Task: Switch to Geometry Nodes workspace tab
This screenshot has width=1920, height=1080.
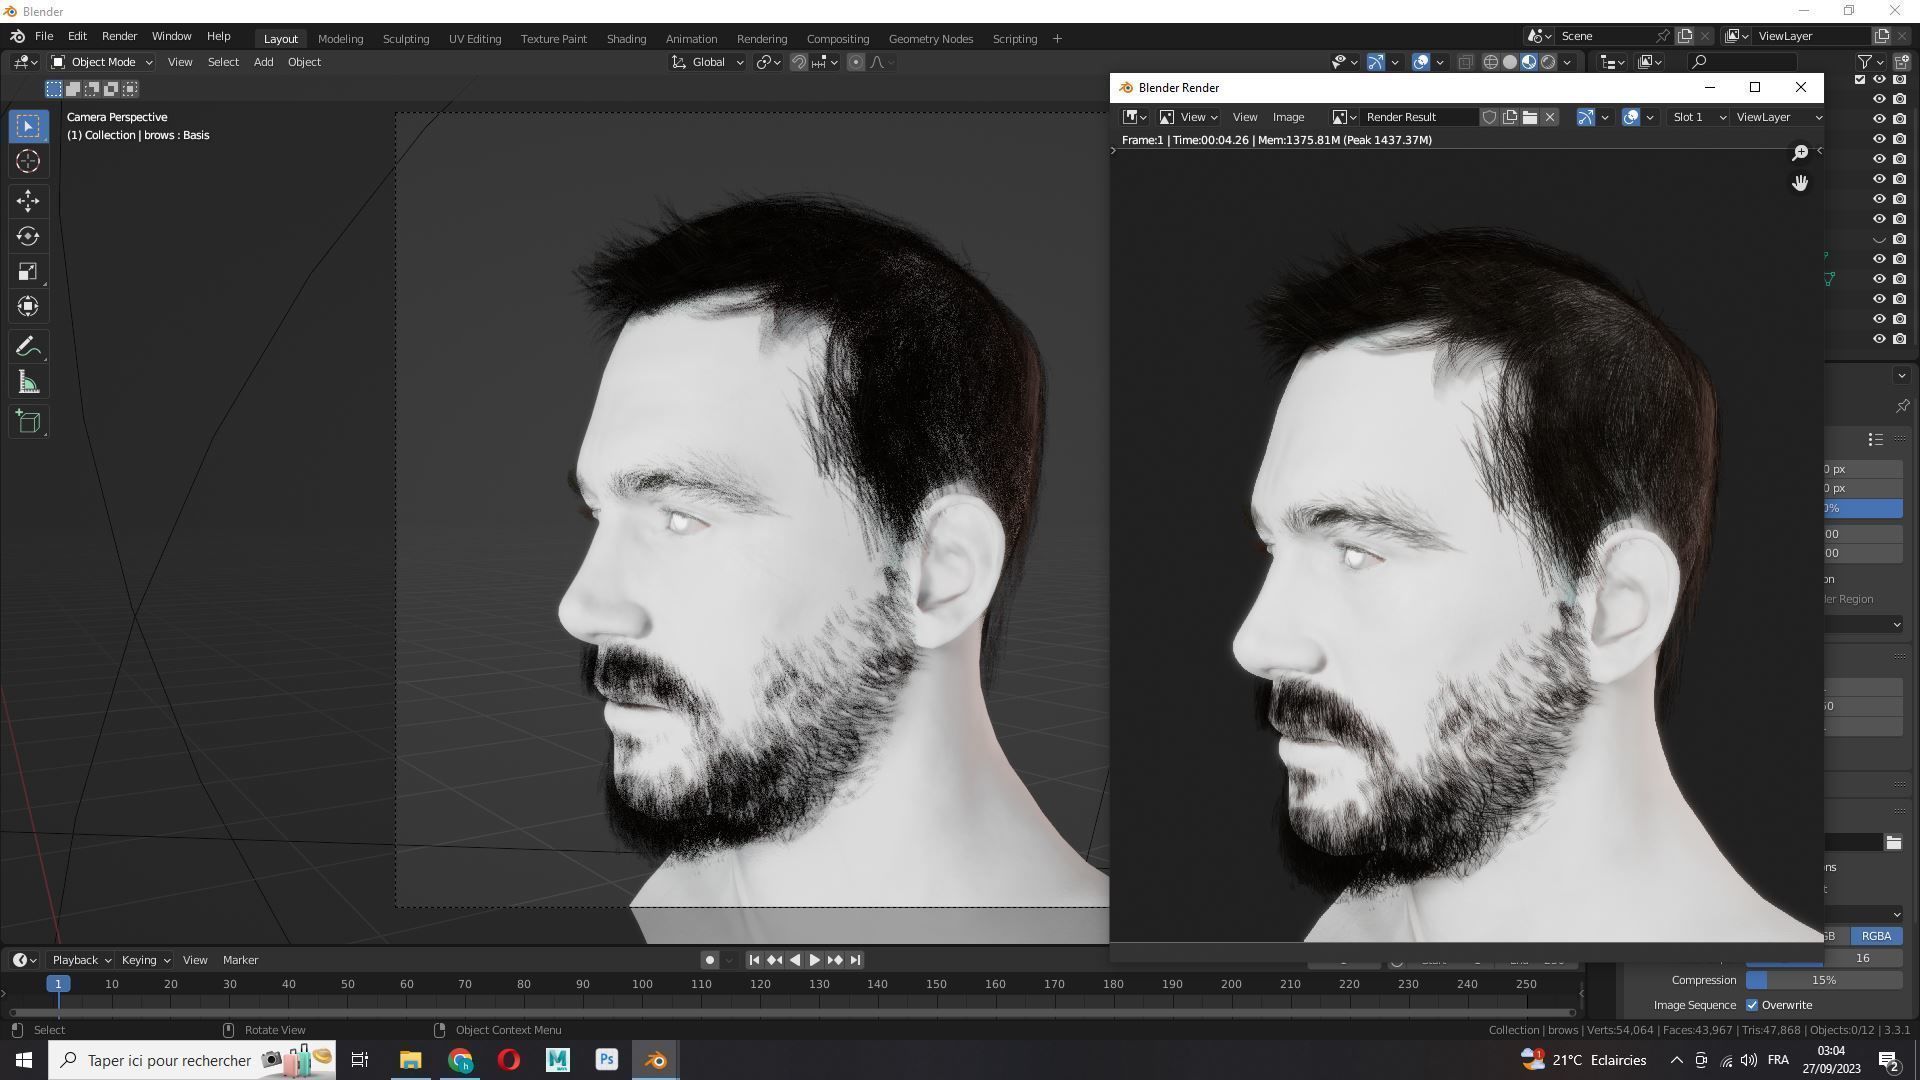Action: tap(931, 39)
